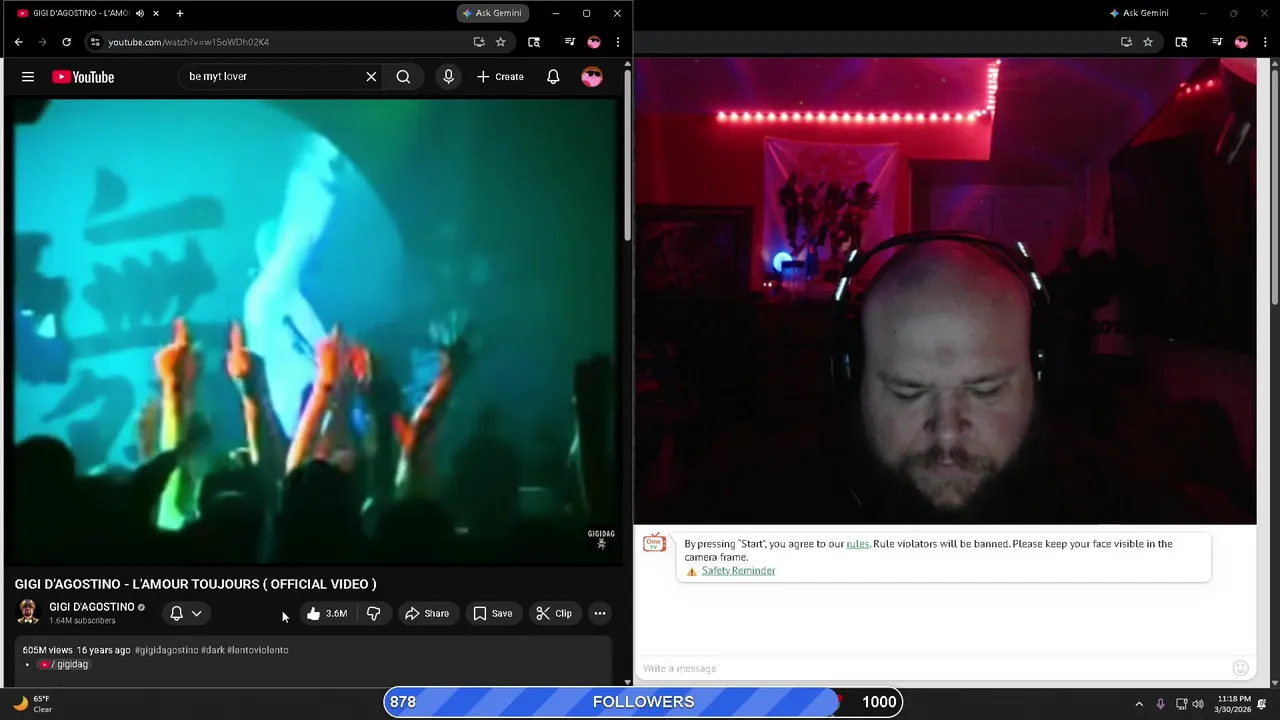Close the GIGI D'AGOSTINO tab
Screen dimensions: 1280x720
click(x=156, y=13)
